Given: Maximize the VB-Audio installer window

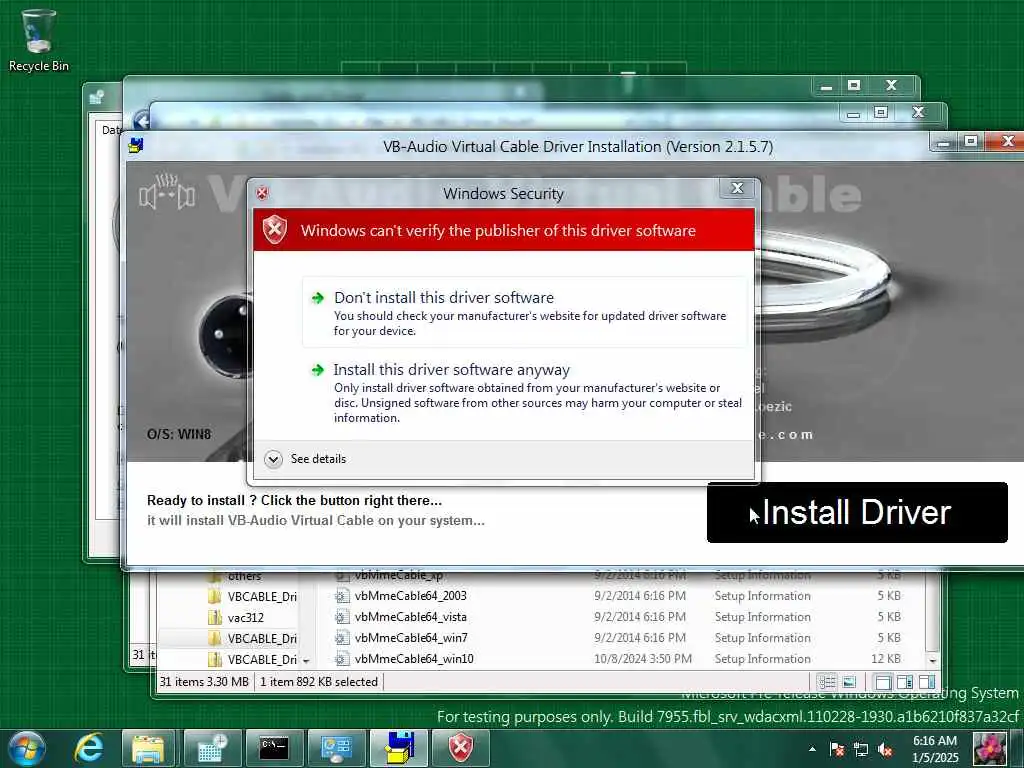Looking at the screenshot, I should pos(971,141).
